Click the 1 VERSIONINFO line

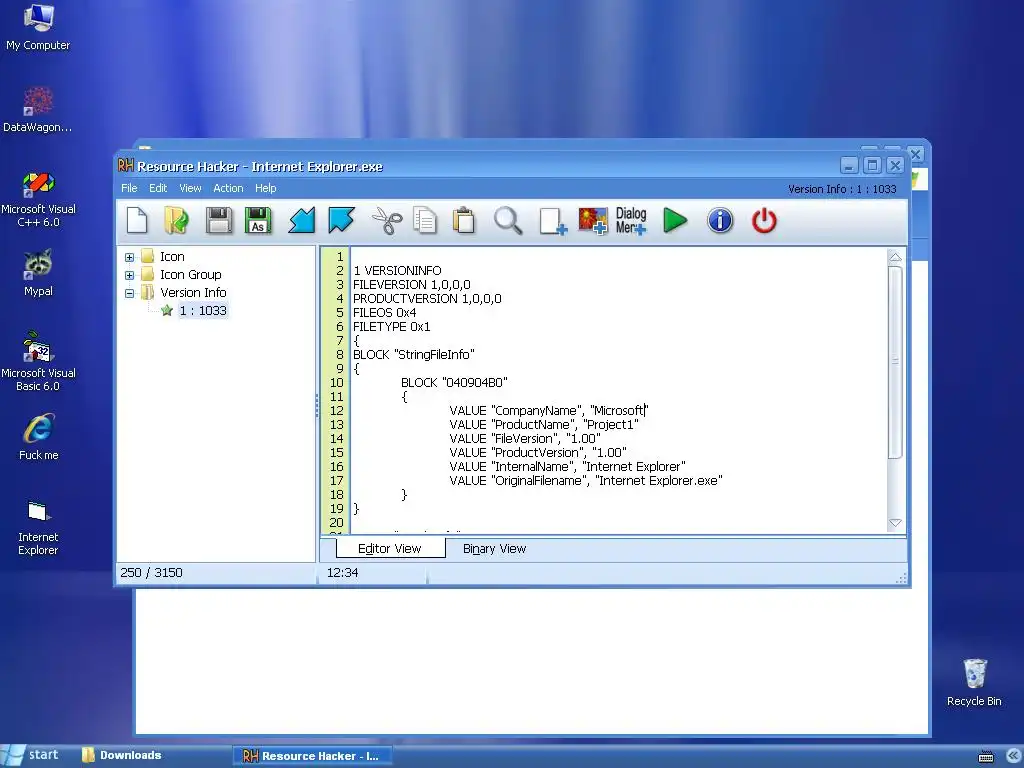click(397, 270)
